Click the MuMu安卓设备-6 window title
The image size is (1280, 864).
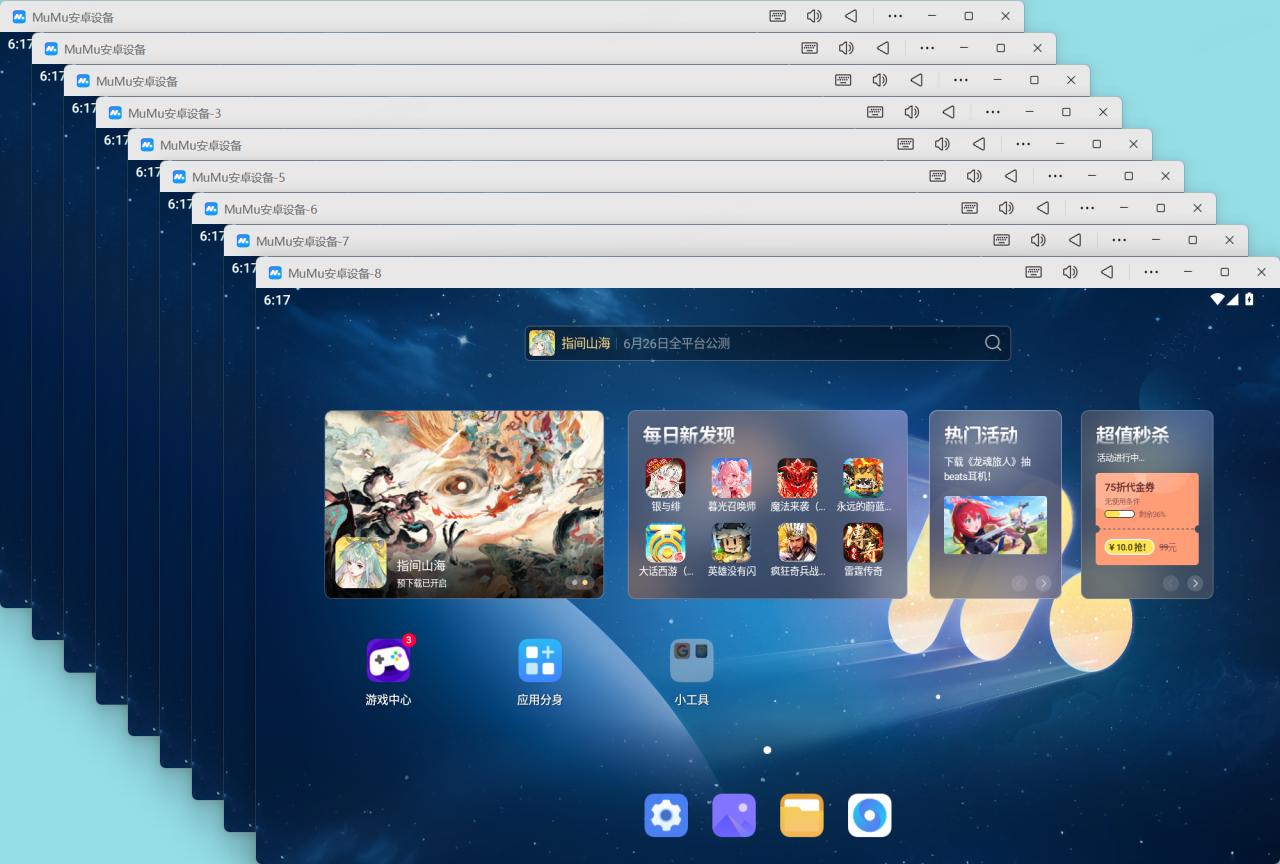[271, 209]
